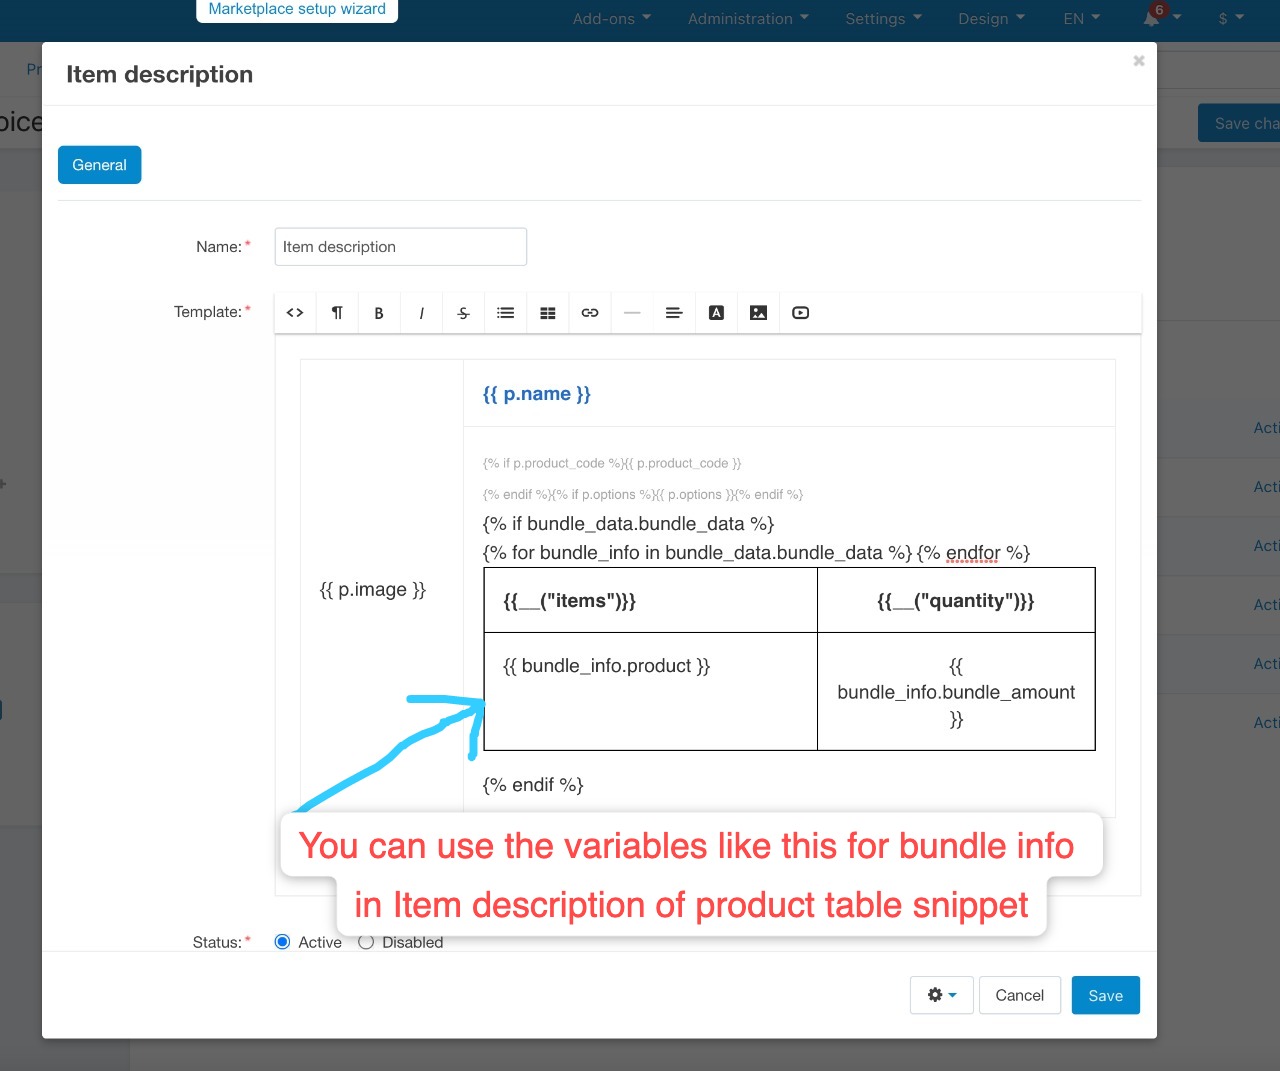Viewport: 1280px width, 1071px height.
Task: Select the Disabled status radio
Action: click(366, 942)
